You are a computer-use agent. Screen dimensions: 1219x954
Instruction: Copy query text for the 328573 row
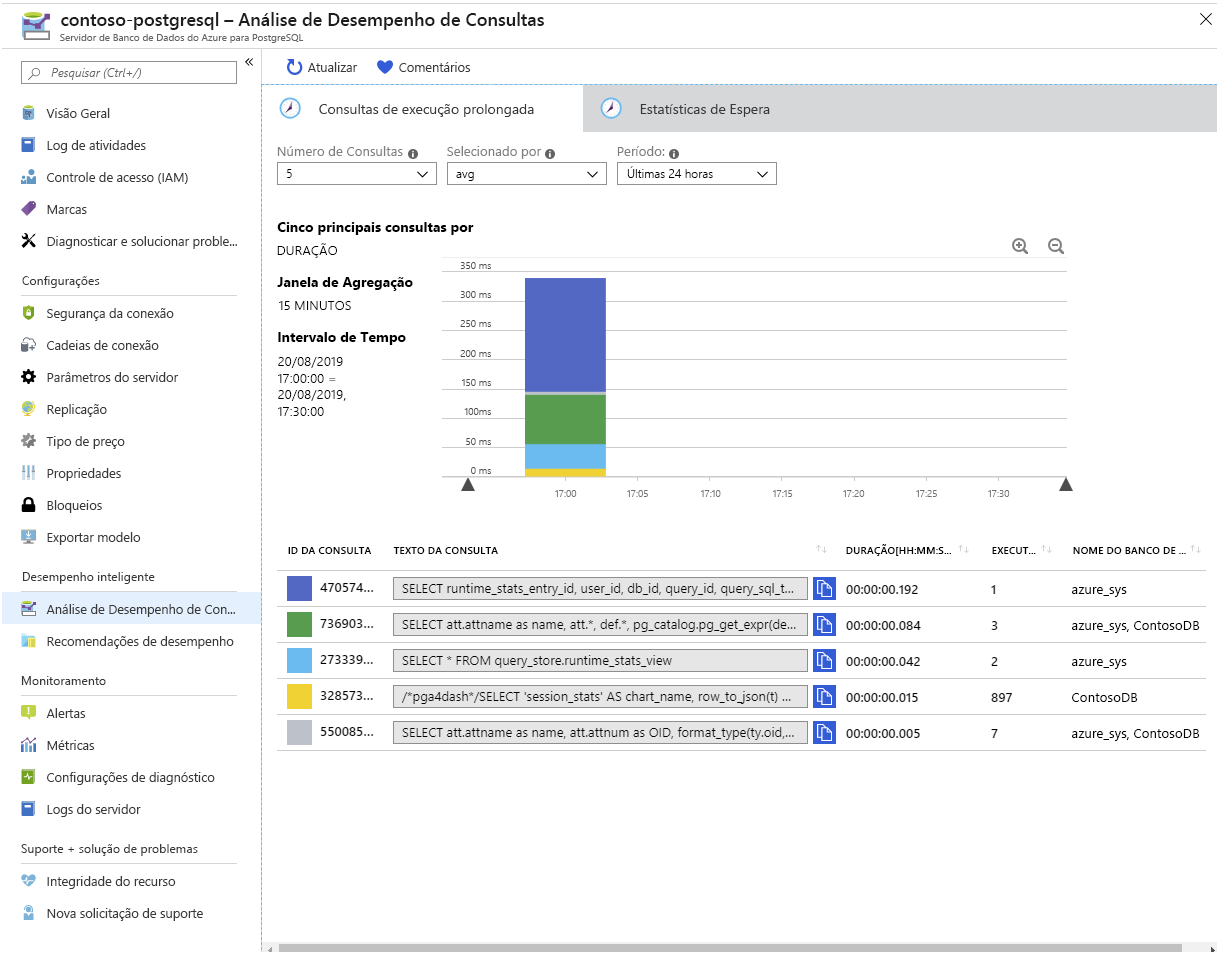point(824,697)
